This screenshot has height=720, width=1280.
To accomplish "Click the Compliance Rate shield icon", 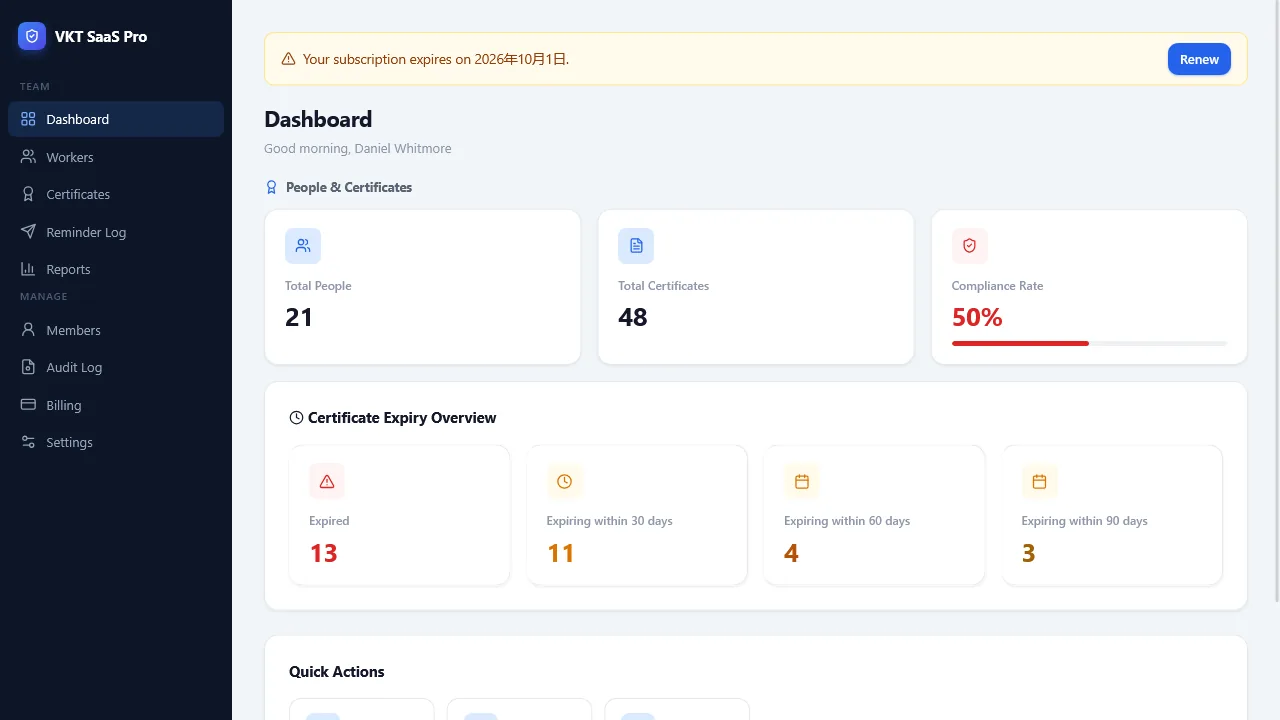I will (x=969, y=246).
